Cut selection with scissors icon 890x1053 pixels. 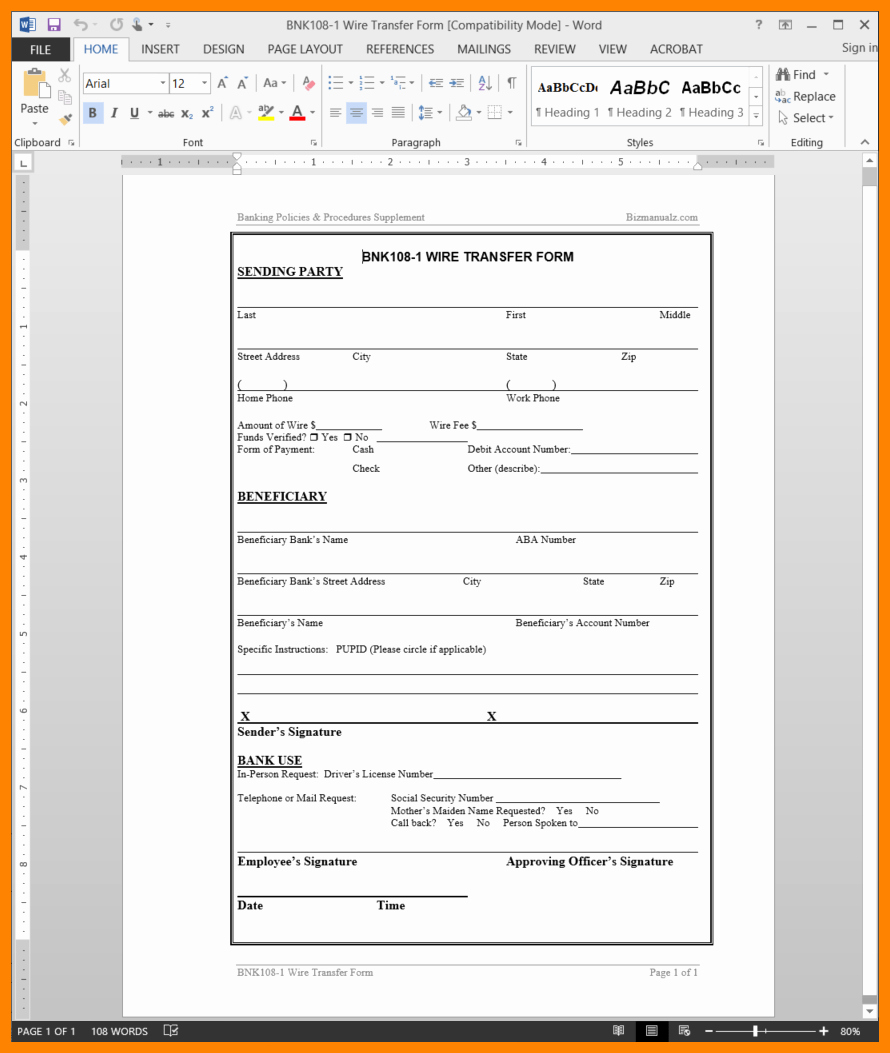pos(64,75)
